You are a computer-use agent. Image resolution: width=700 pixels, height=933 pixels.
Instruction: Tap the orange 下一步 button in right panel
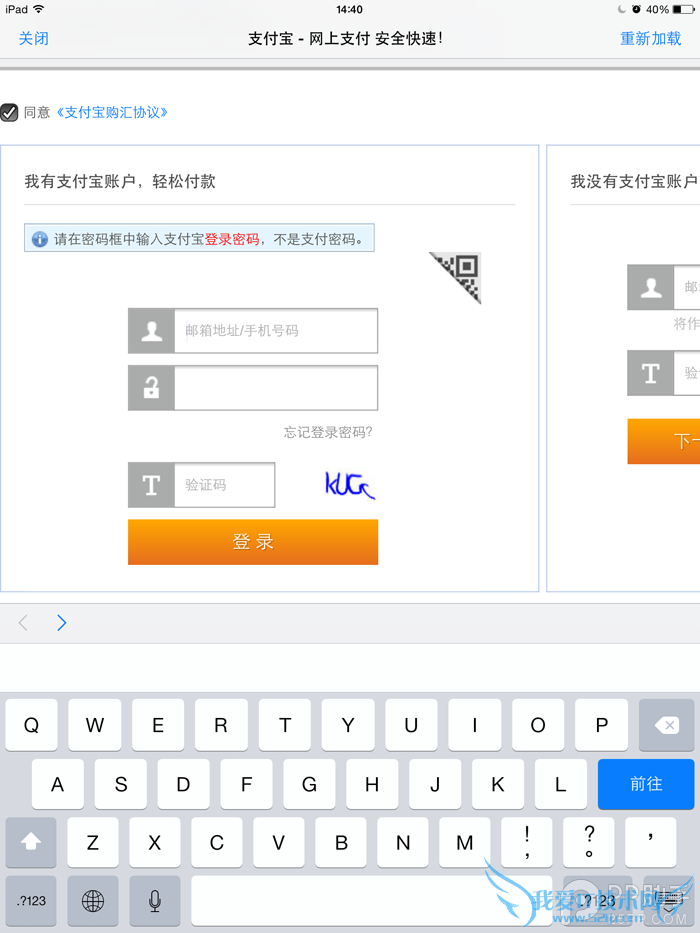pos(664,441)
